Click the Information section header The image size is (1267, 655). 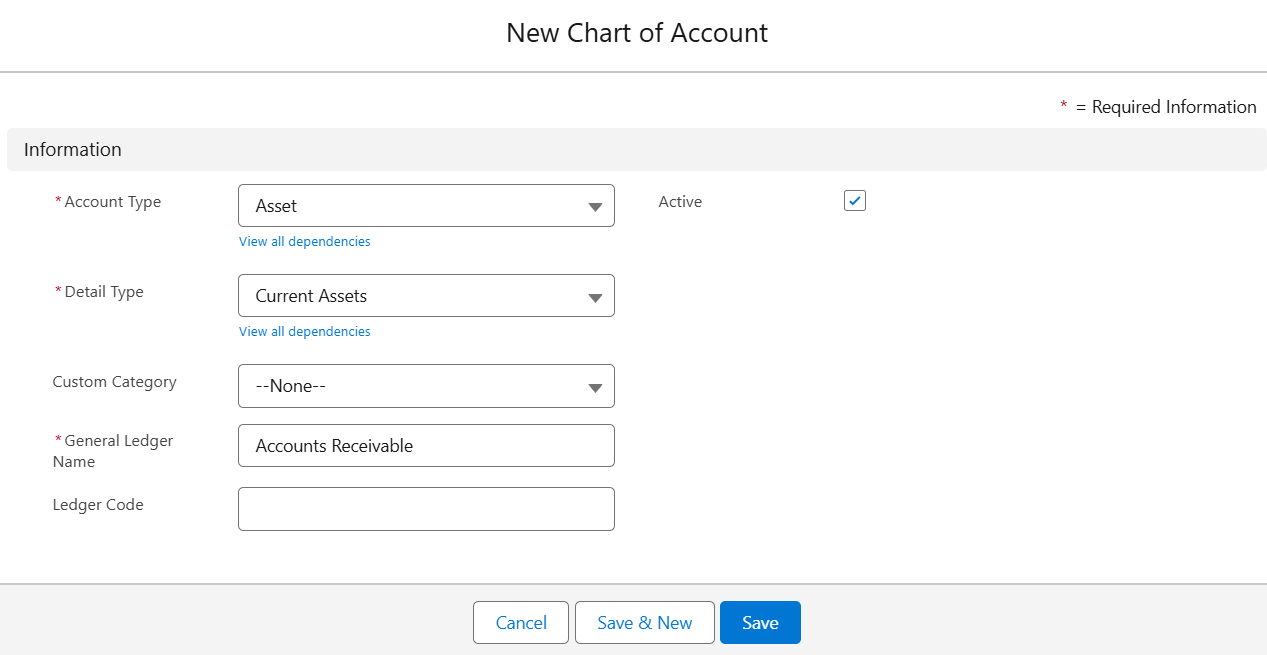(x=73, y=150)
